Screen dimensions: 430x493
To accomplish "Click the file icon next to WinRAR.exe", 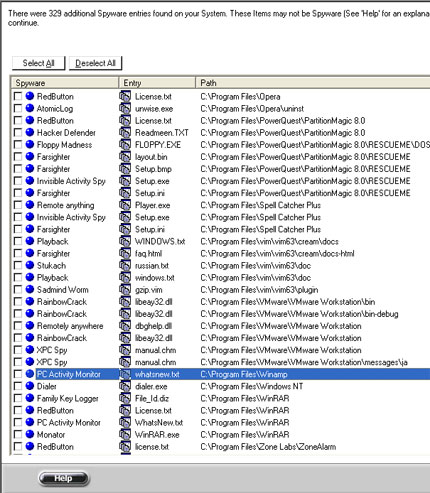I will 125,434.
